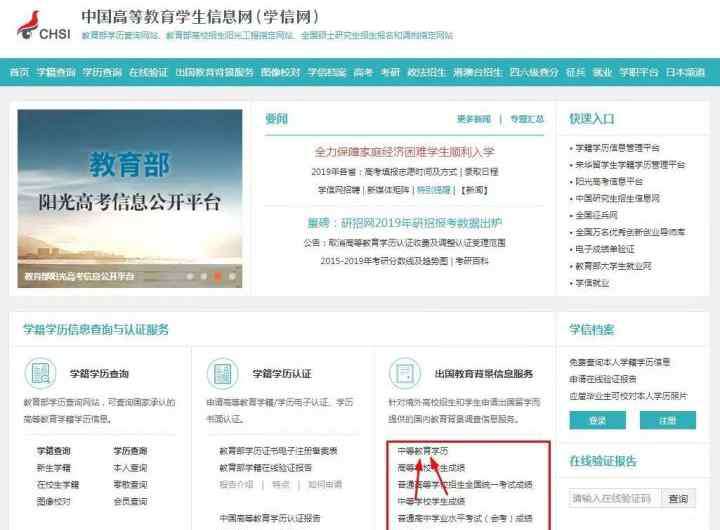
Task: Open 2015-2019年考研分数线及趋势图 link
Action: [x=384, y=261]
